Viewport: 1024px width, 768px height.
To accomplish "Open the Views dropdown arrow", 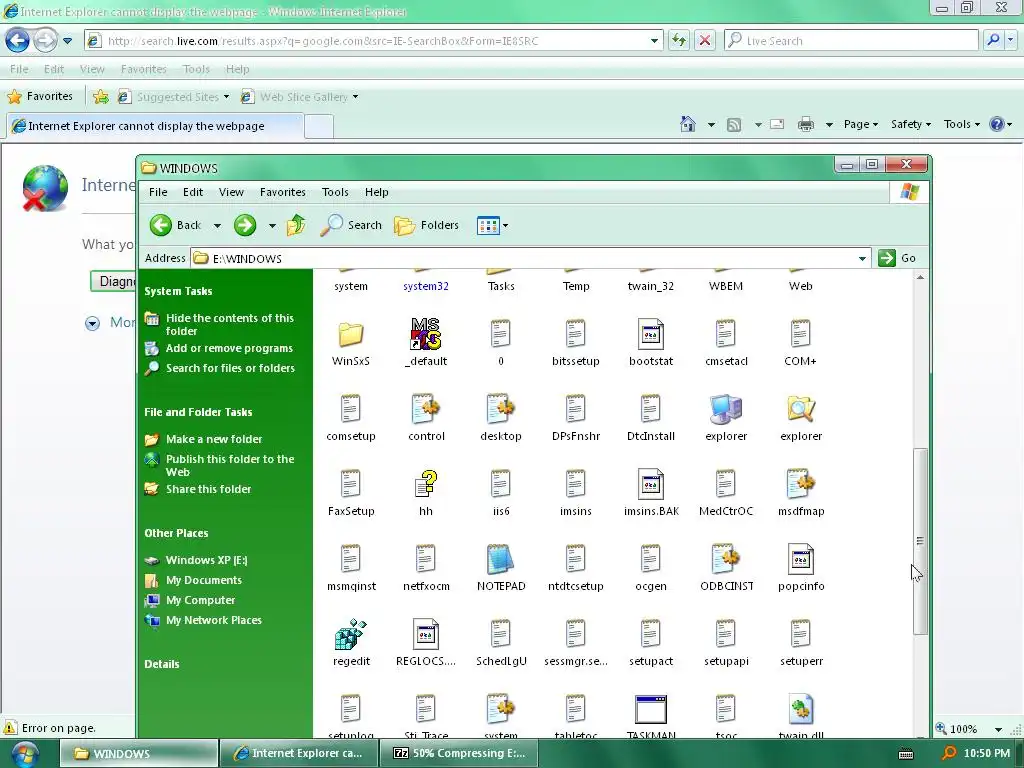I will tap(505, 226).
